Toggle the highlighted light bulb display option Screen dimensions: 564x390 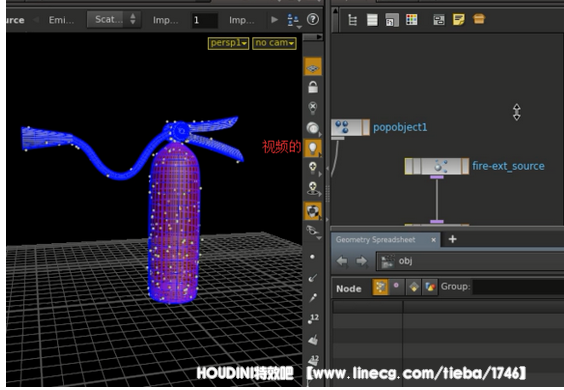313,148
